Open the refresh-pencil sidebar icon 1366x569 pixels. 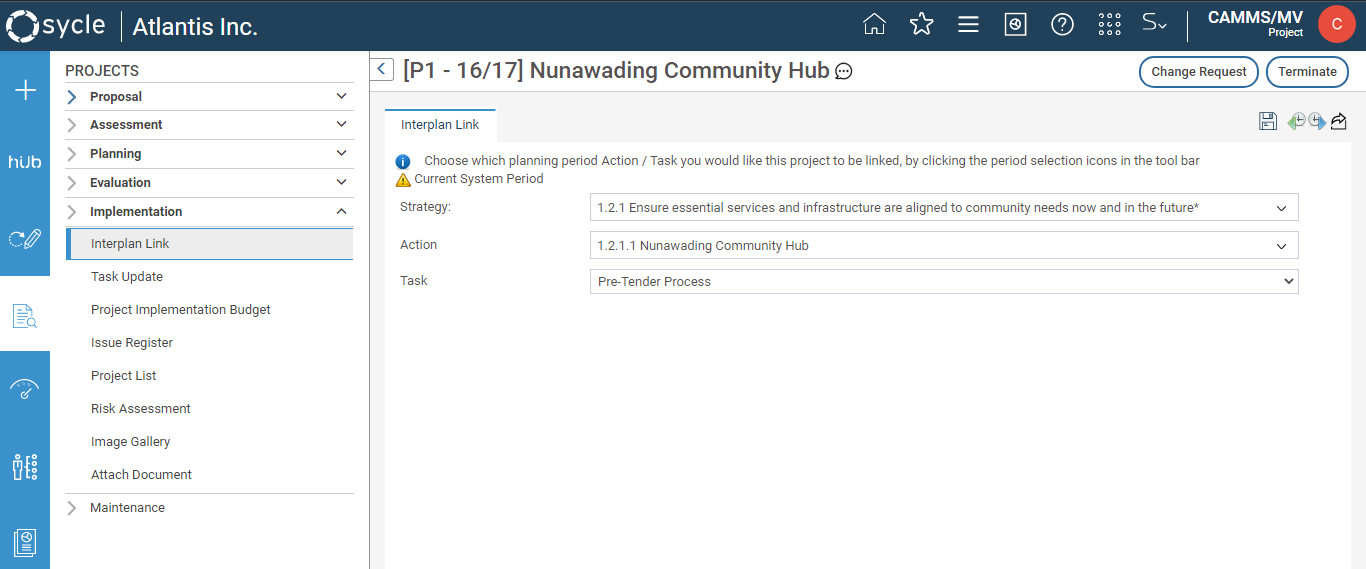click(25, 239)
